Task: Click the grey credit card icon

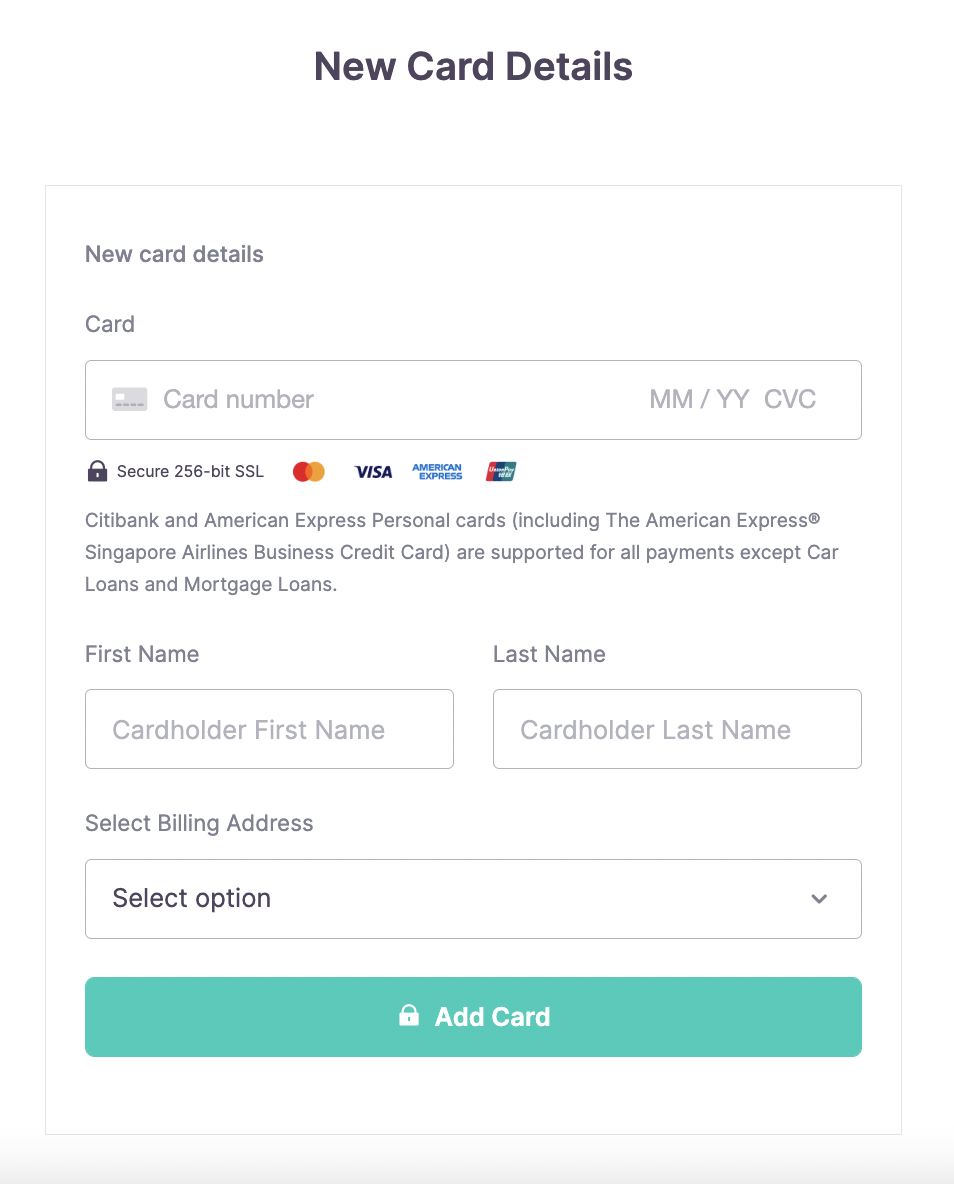Action: [x=130, y=399]
